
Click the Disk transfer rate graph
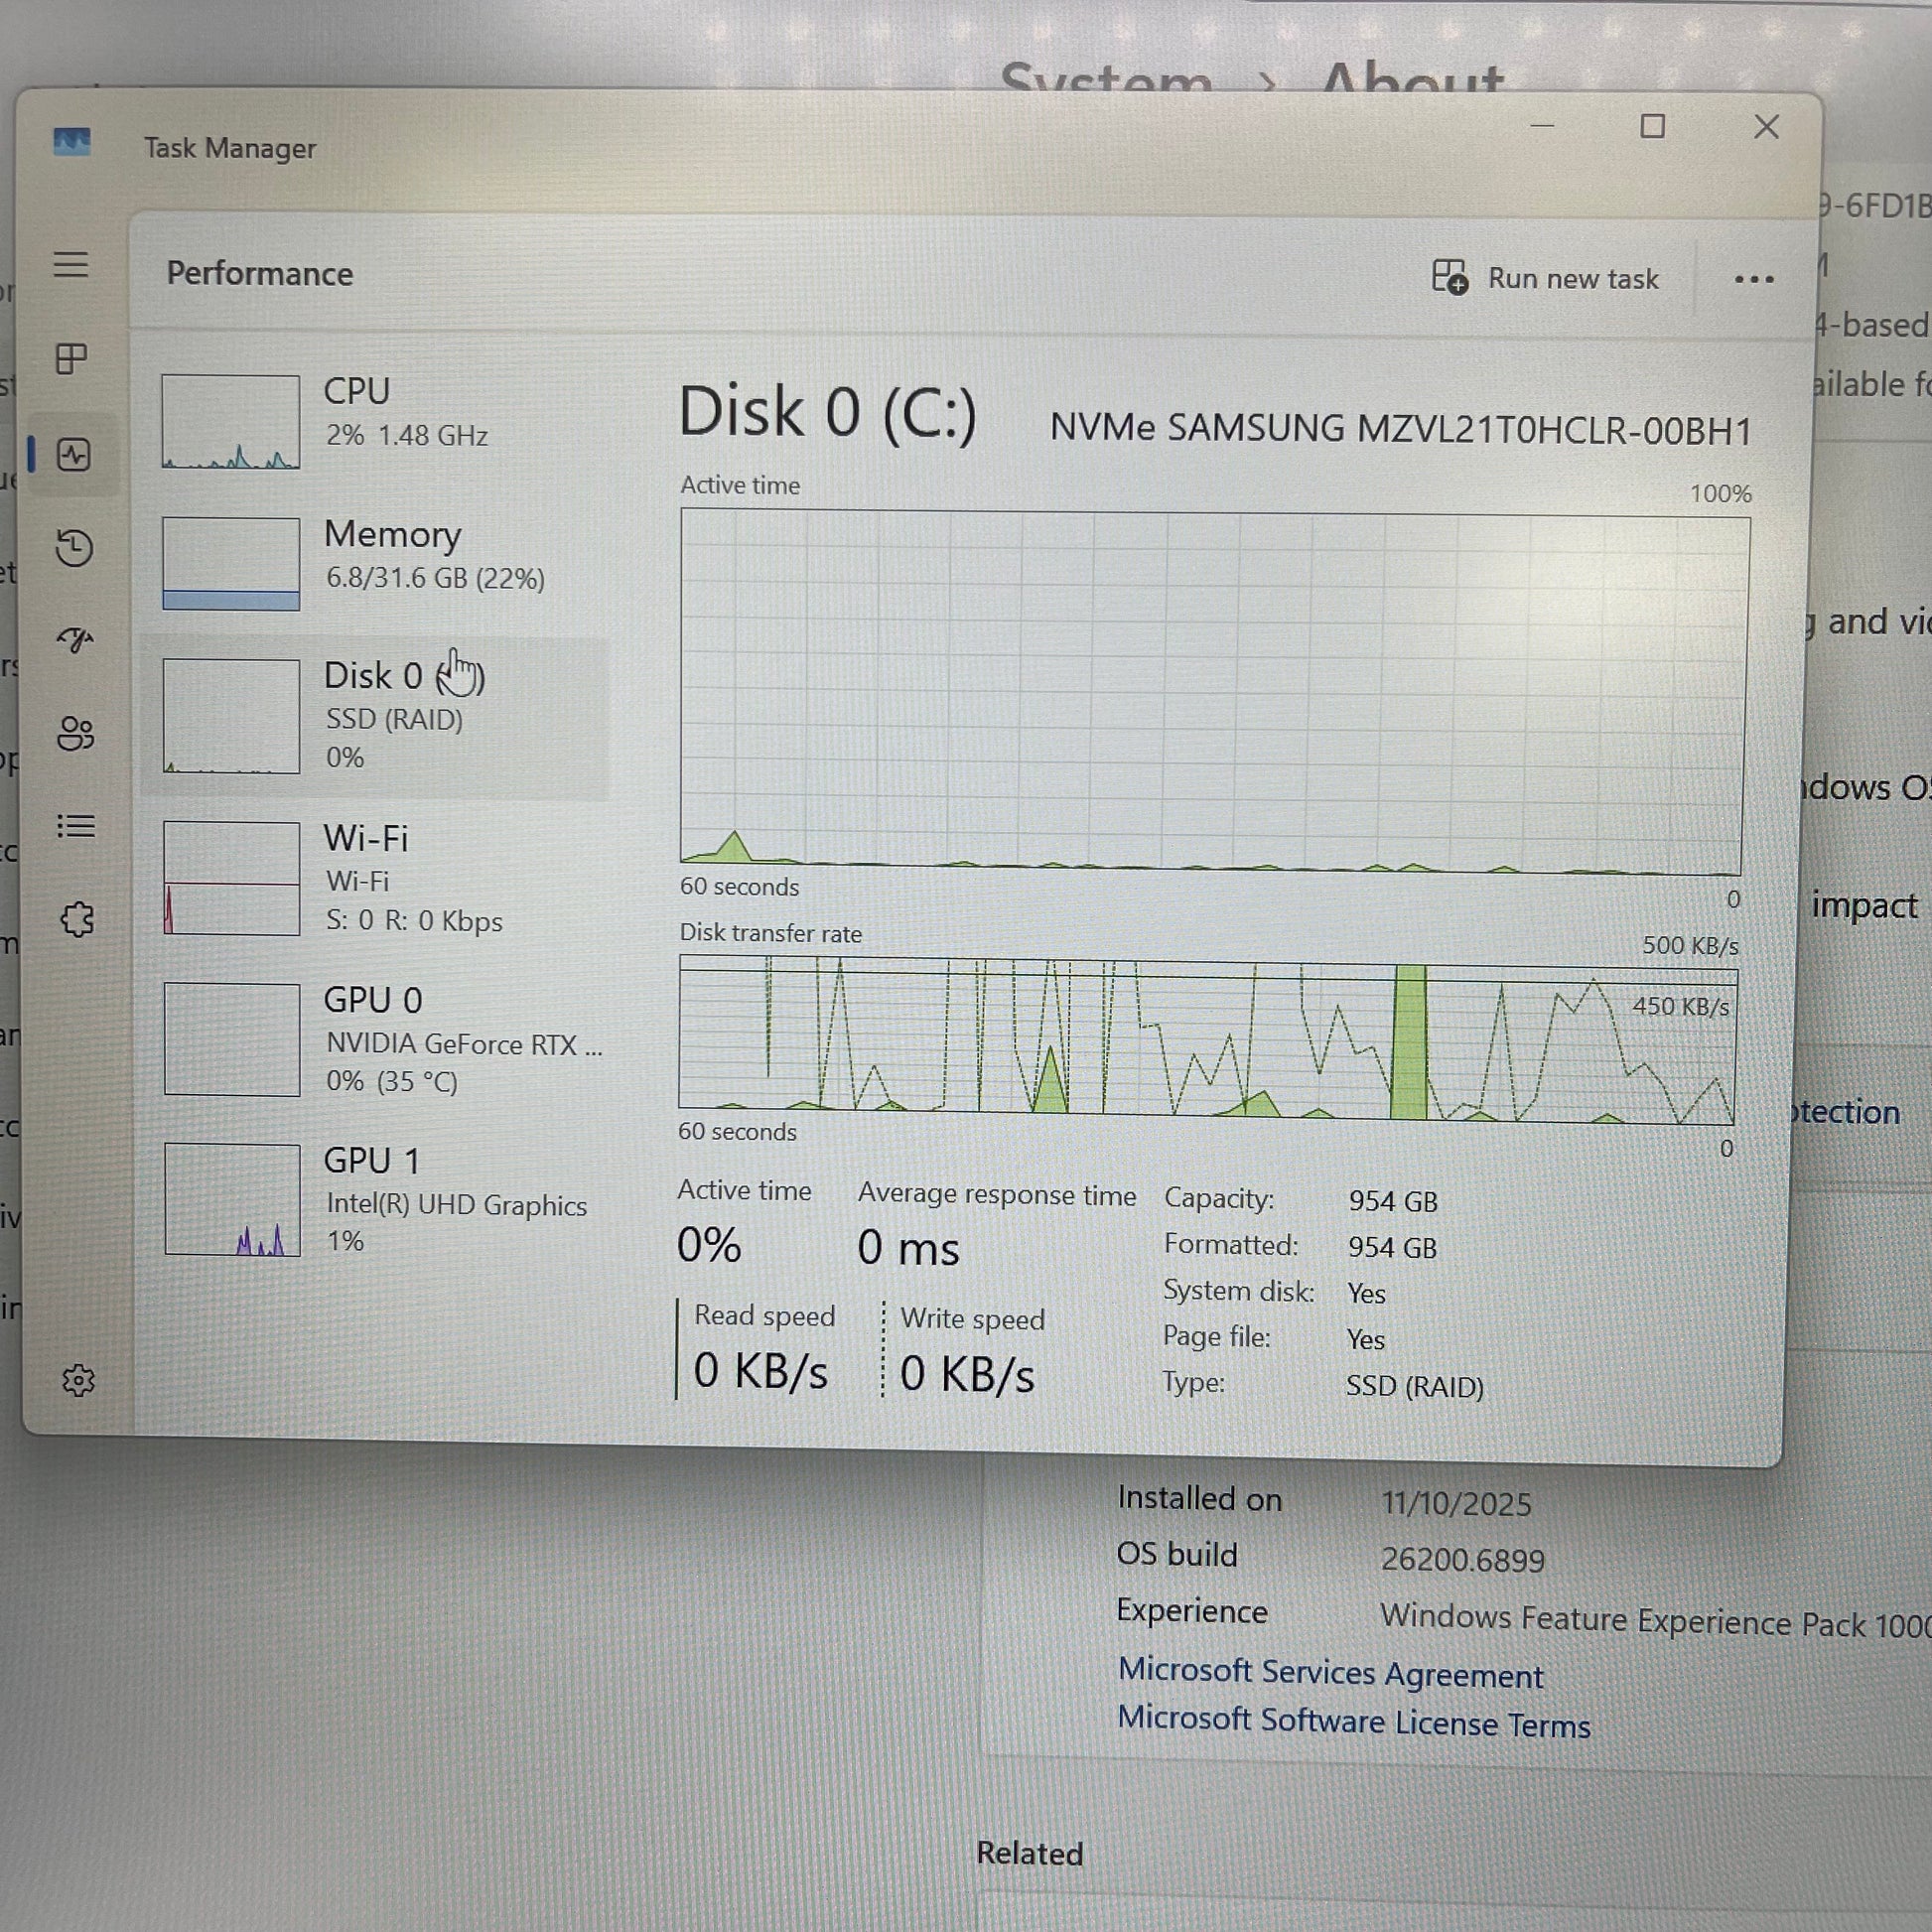pos(1206,1038)
